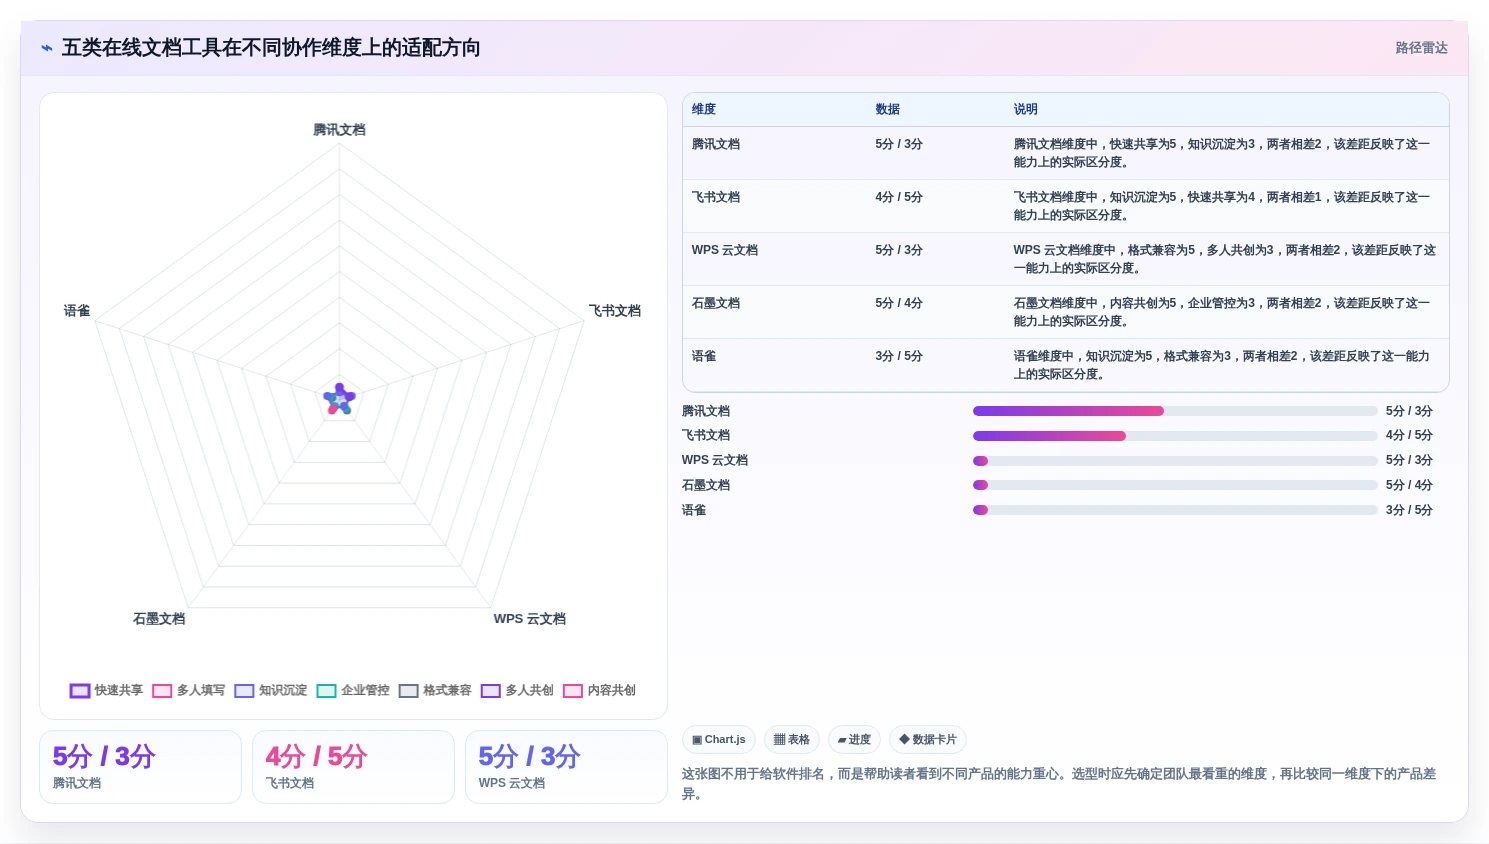Screen dimensions: 1489x844
Task: Toggle the 企业管控 legend item
Action: [353, 691]
